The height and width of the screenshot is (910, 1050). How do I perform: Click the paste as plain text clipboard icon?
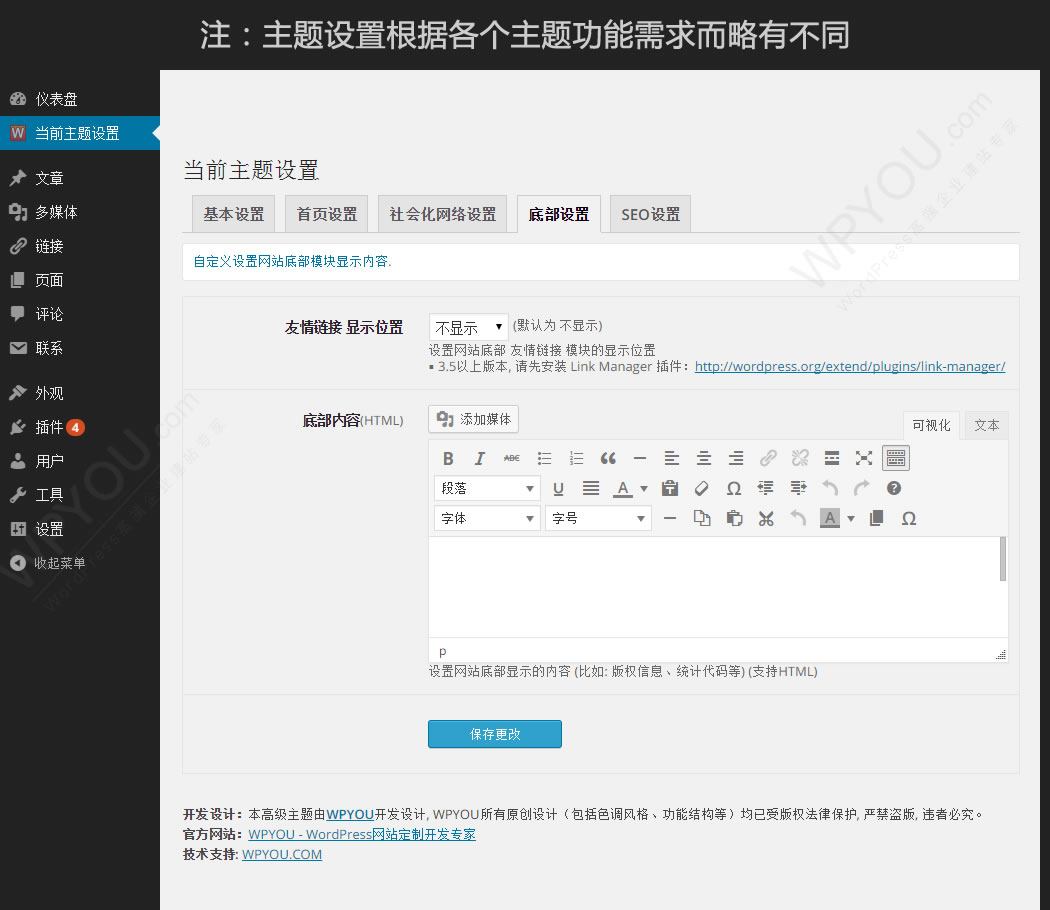[x=670, y=488]
